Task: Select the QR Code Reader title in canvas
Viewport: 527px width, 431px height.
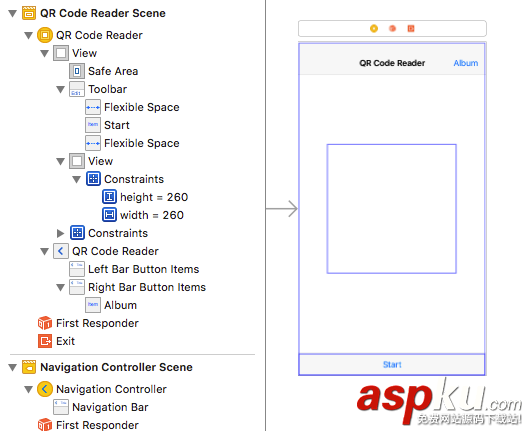Action: click(x=392, y=63)
